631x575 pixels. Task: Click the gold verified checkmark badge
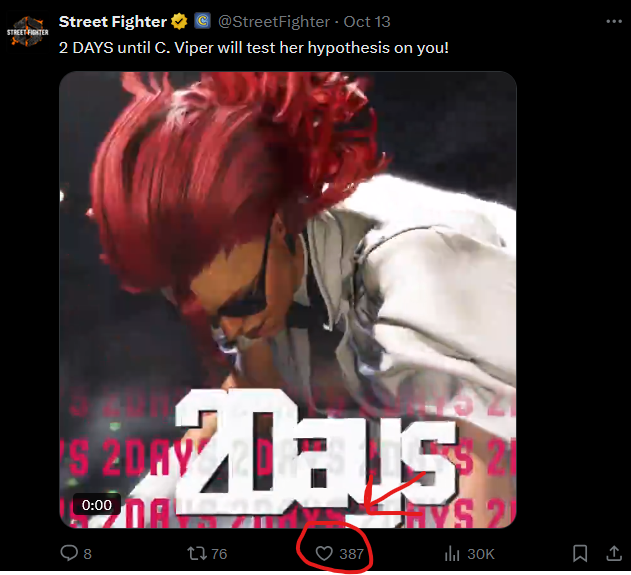point(179,21)
